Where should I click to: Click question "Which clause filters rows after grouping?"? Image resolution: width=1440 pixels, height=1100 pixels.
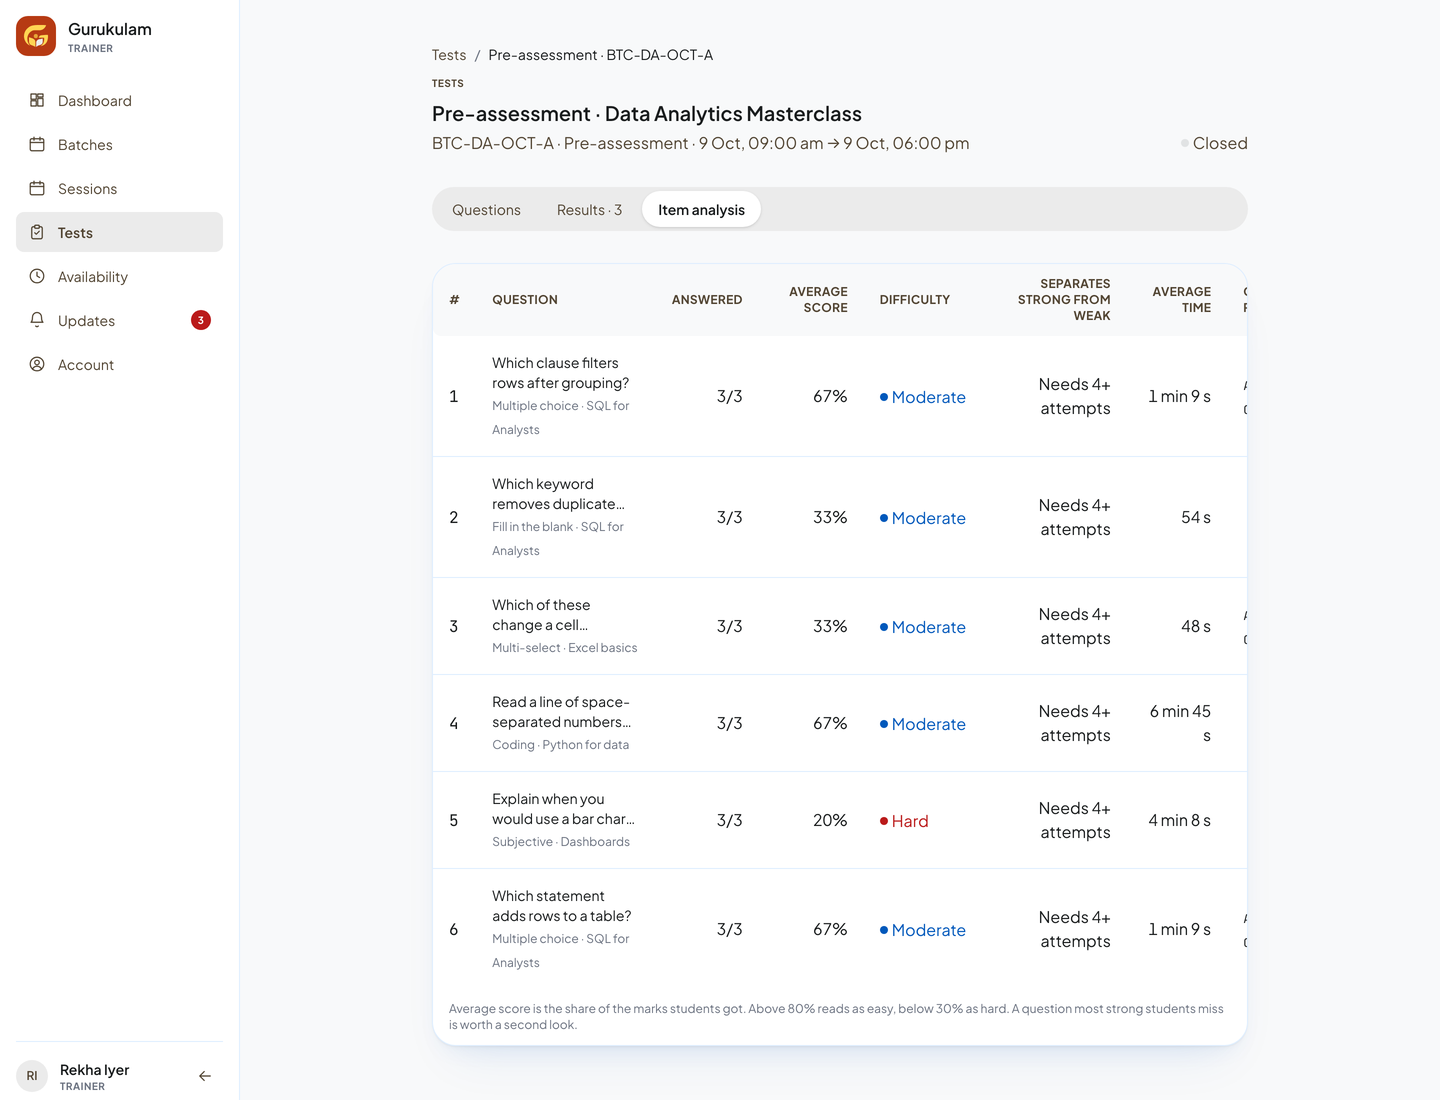tap(560, 373)
